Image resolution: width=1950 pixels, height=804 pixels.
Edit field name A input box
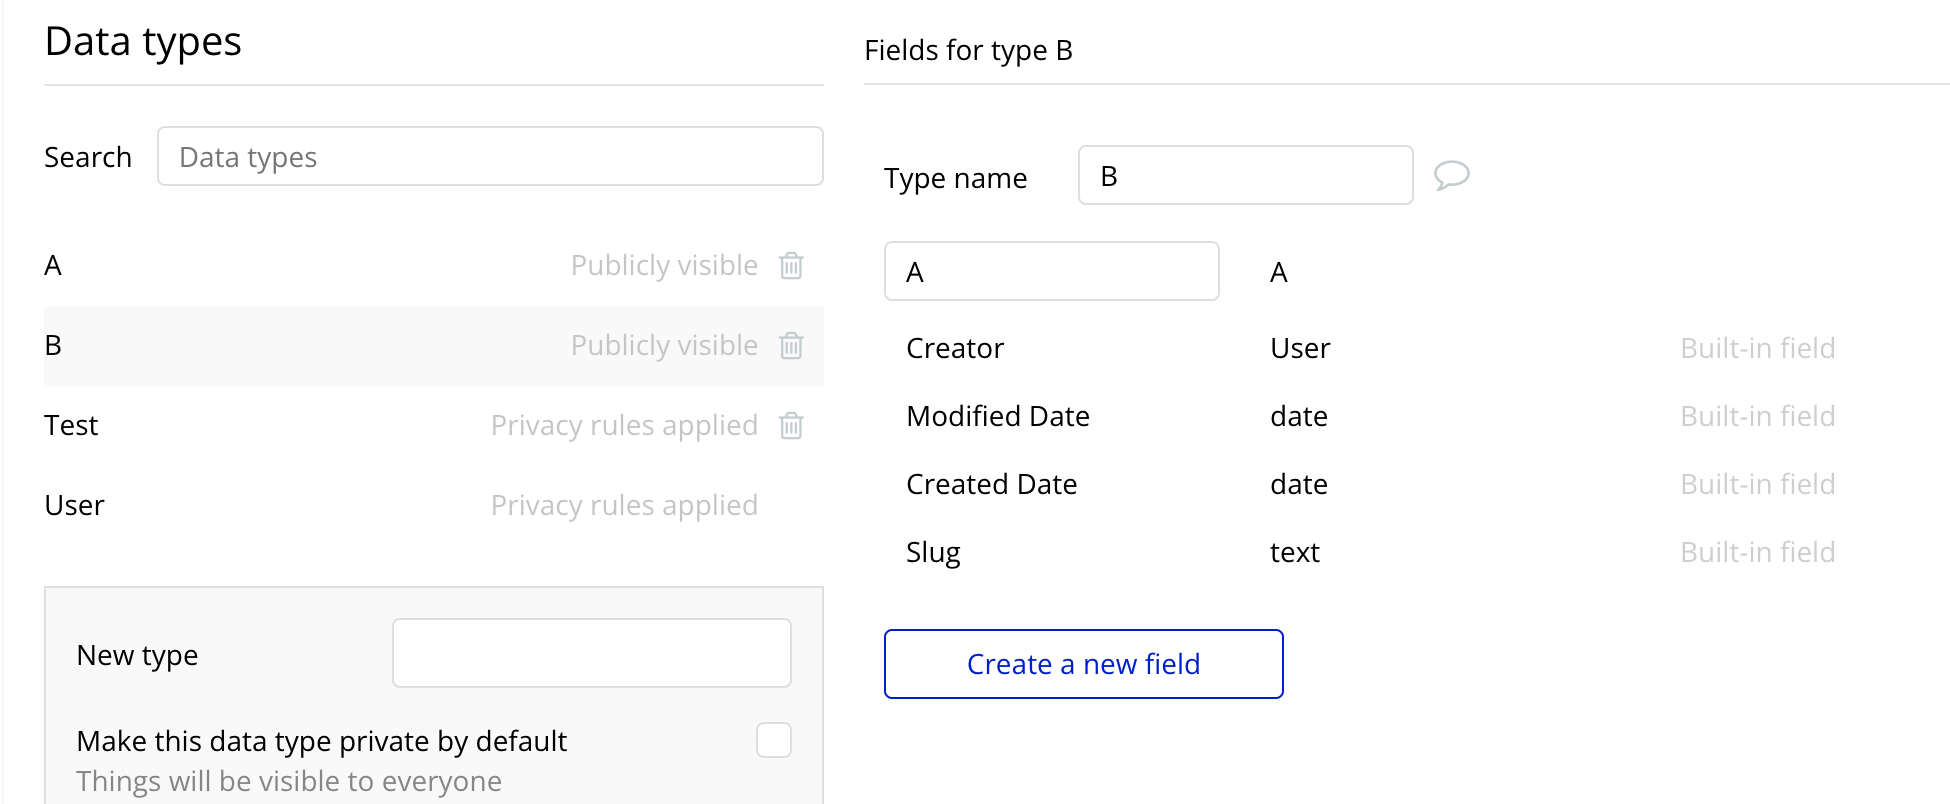1051,271
